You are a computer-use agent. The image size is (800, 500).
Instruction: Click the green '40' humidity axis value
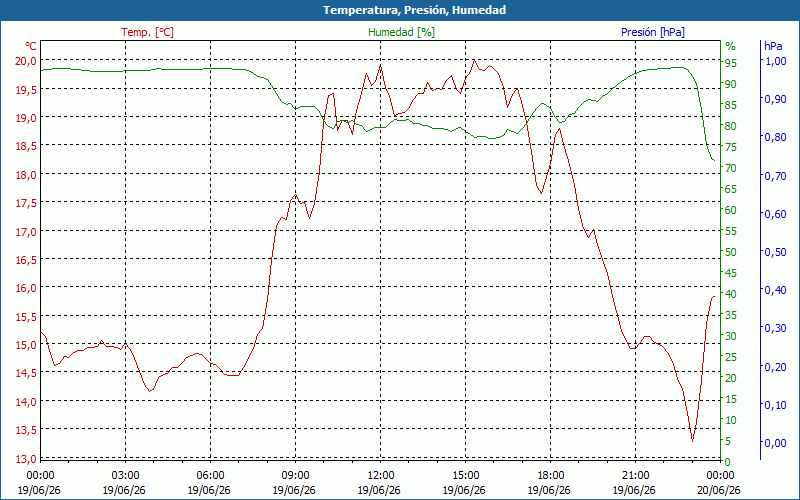click(x=731, y=294)
